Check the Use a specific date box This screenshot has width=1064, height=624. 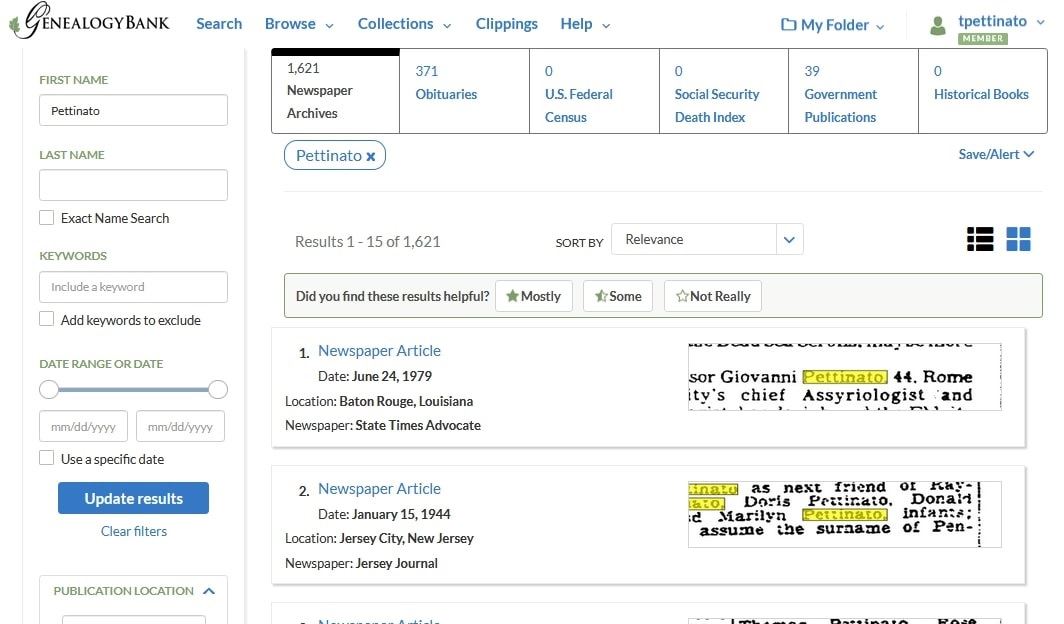pyautogui.click(x=47, y=459)
